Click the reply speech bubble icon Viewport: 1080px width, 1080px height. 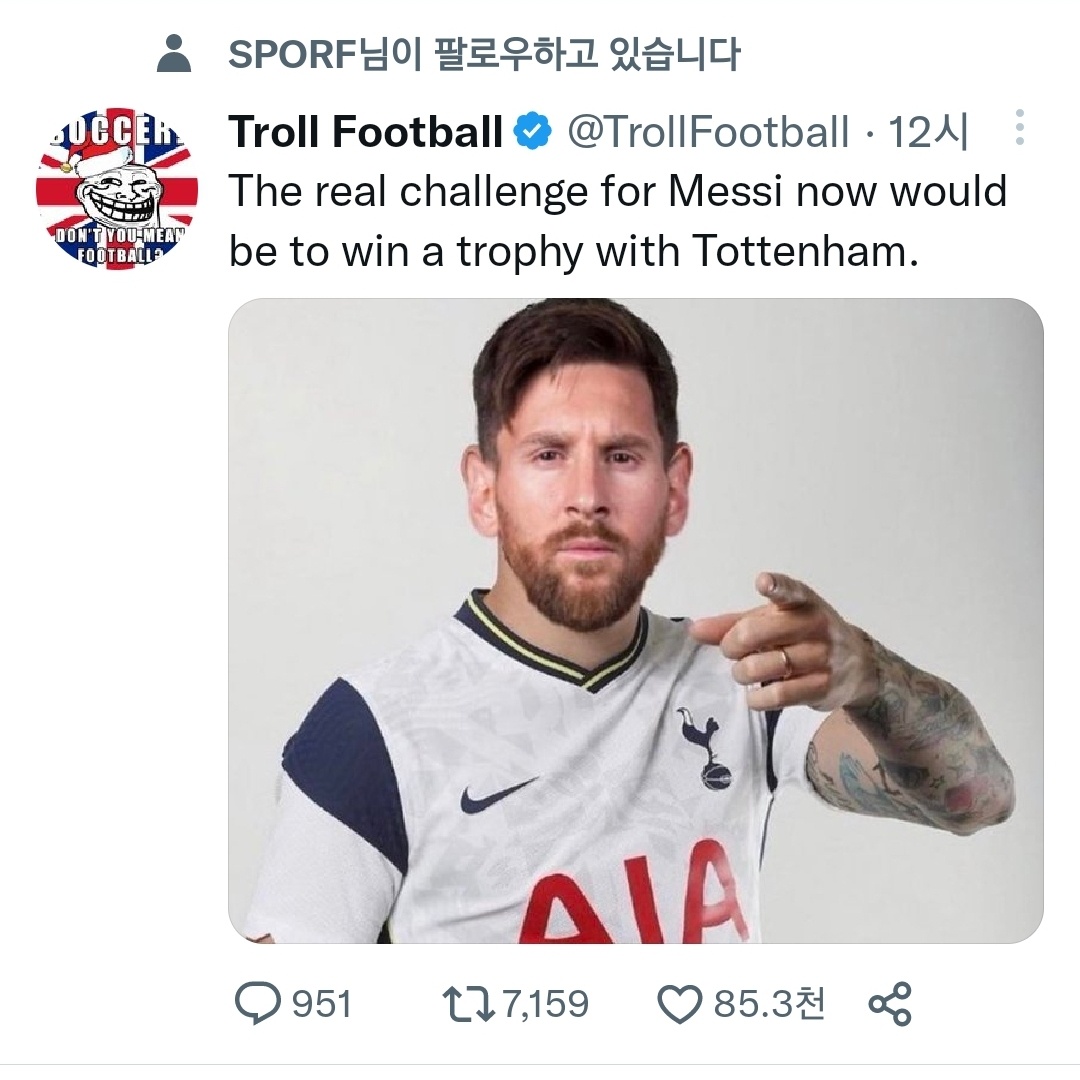(258, 1003)
